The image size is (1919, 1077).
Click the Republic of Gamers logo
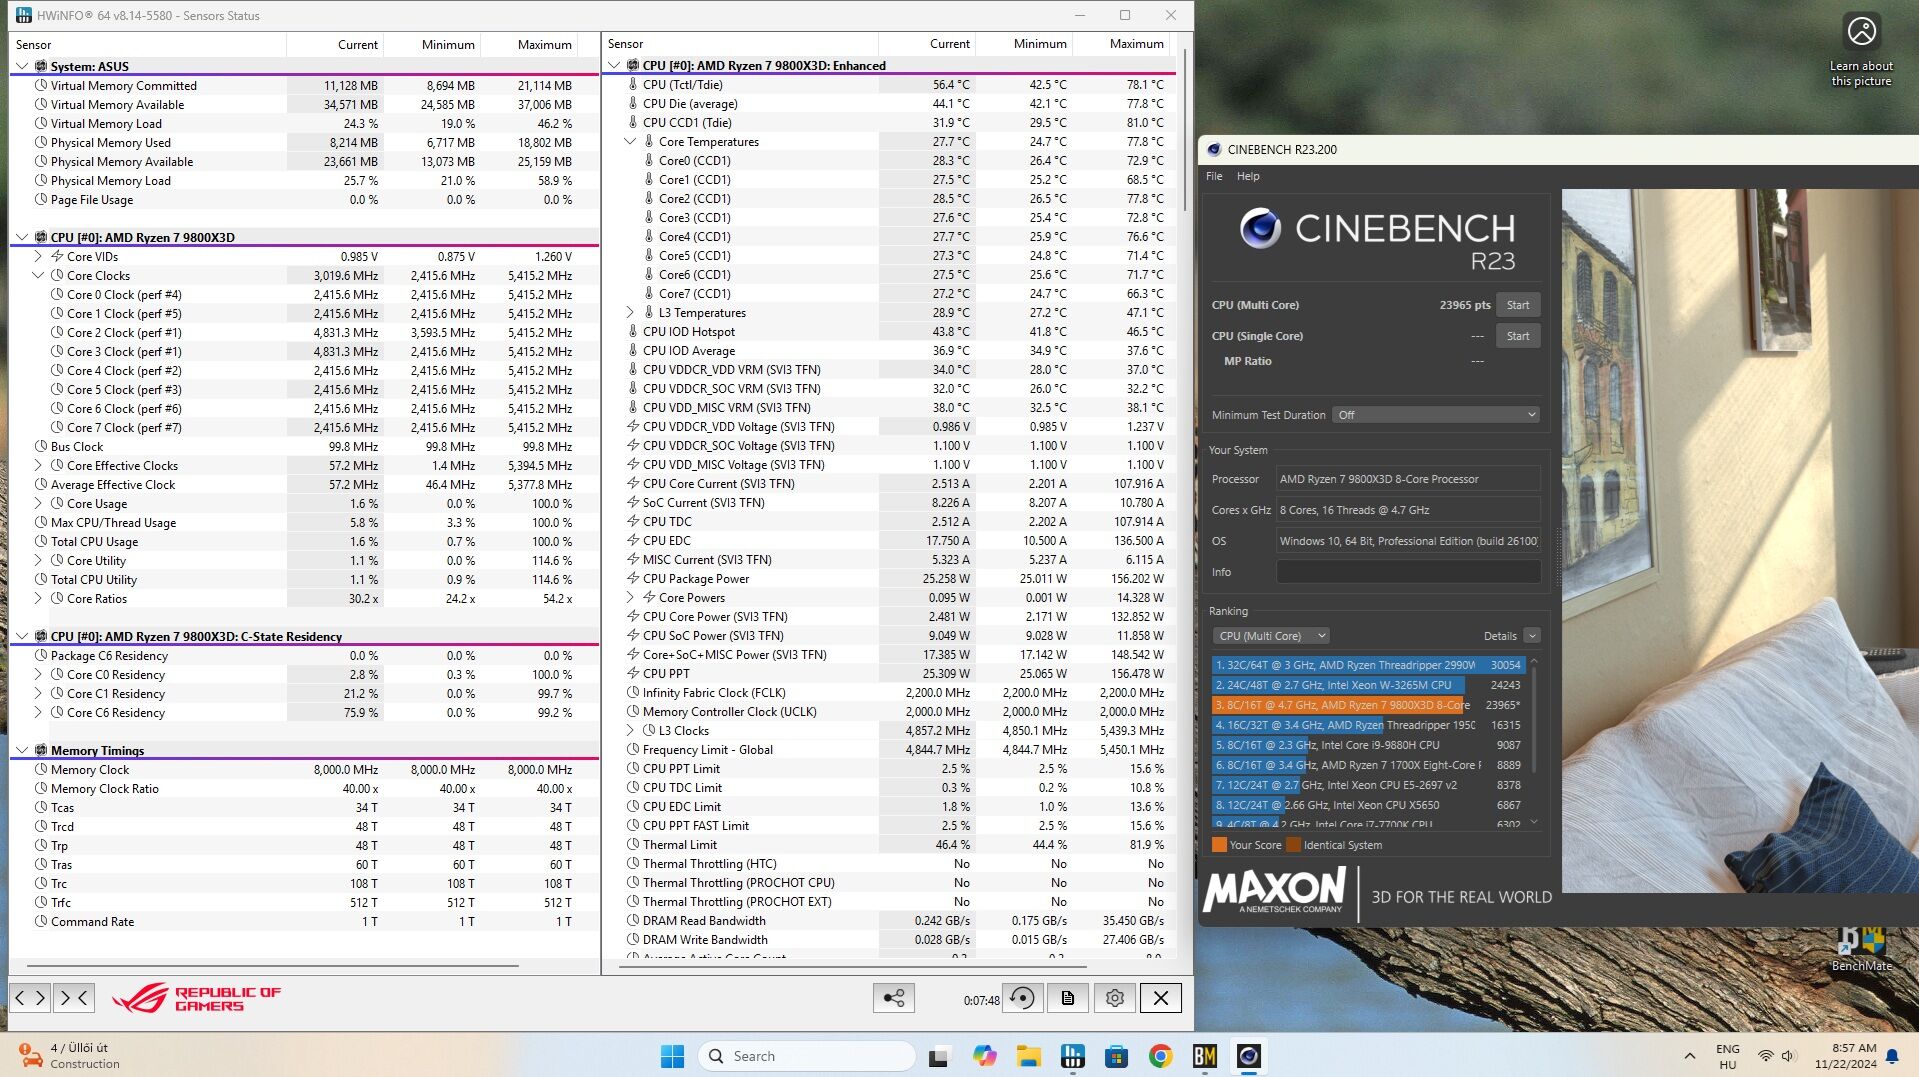pos(196,998)
